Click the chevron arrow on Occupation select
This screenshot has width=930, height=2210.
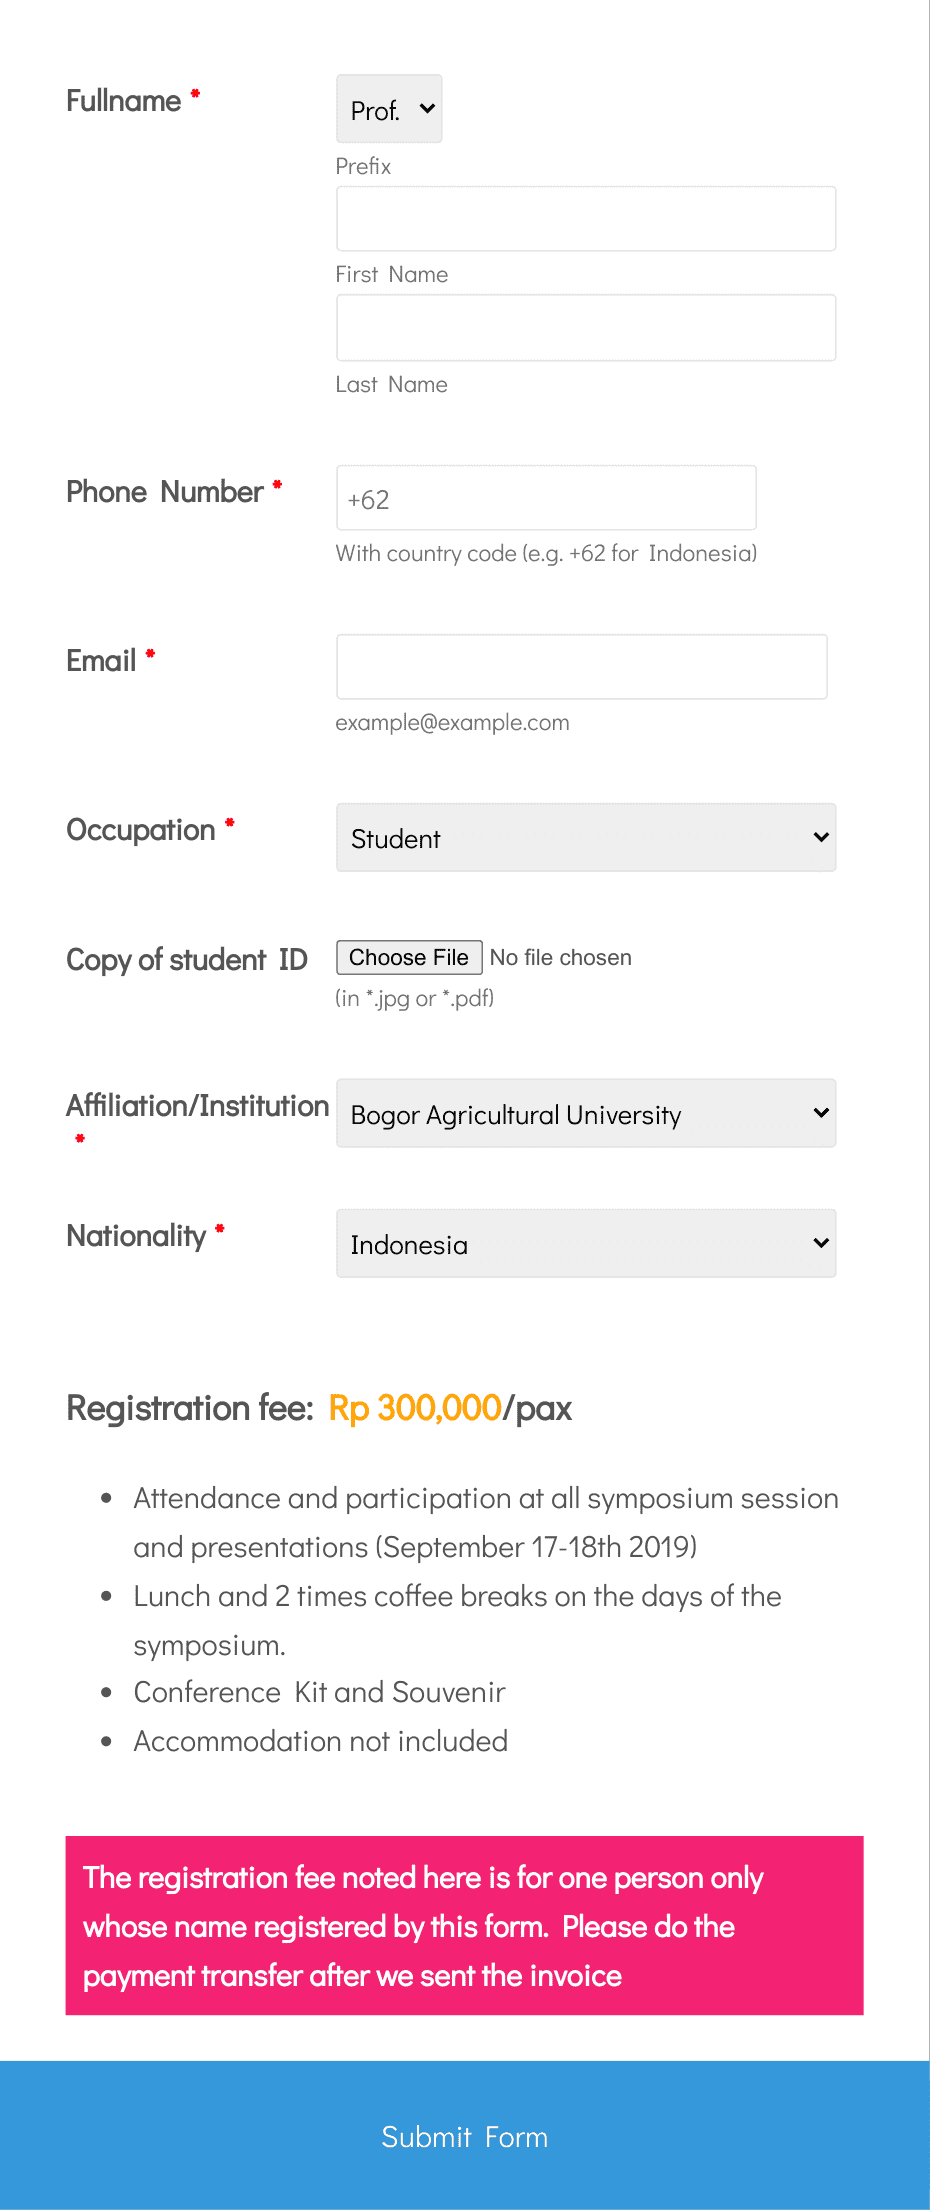[x=821, y=837]
